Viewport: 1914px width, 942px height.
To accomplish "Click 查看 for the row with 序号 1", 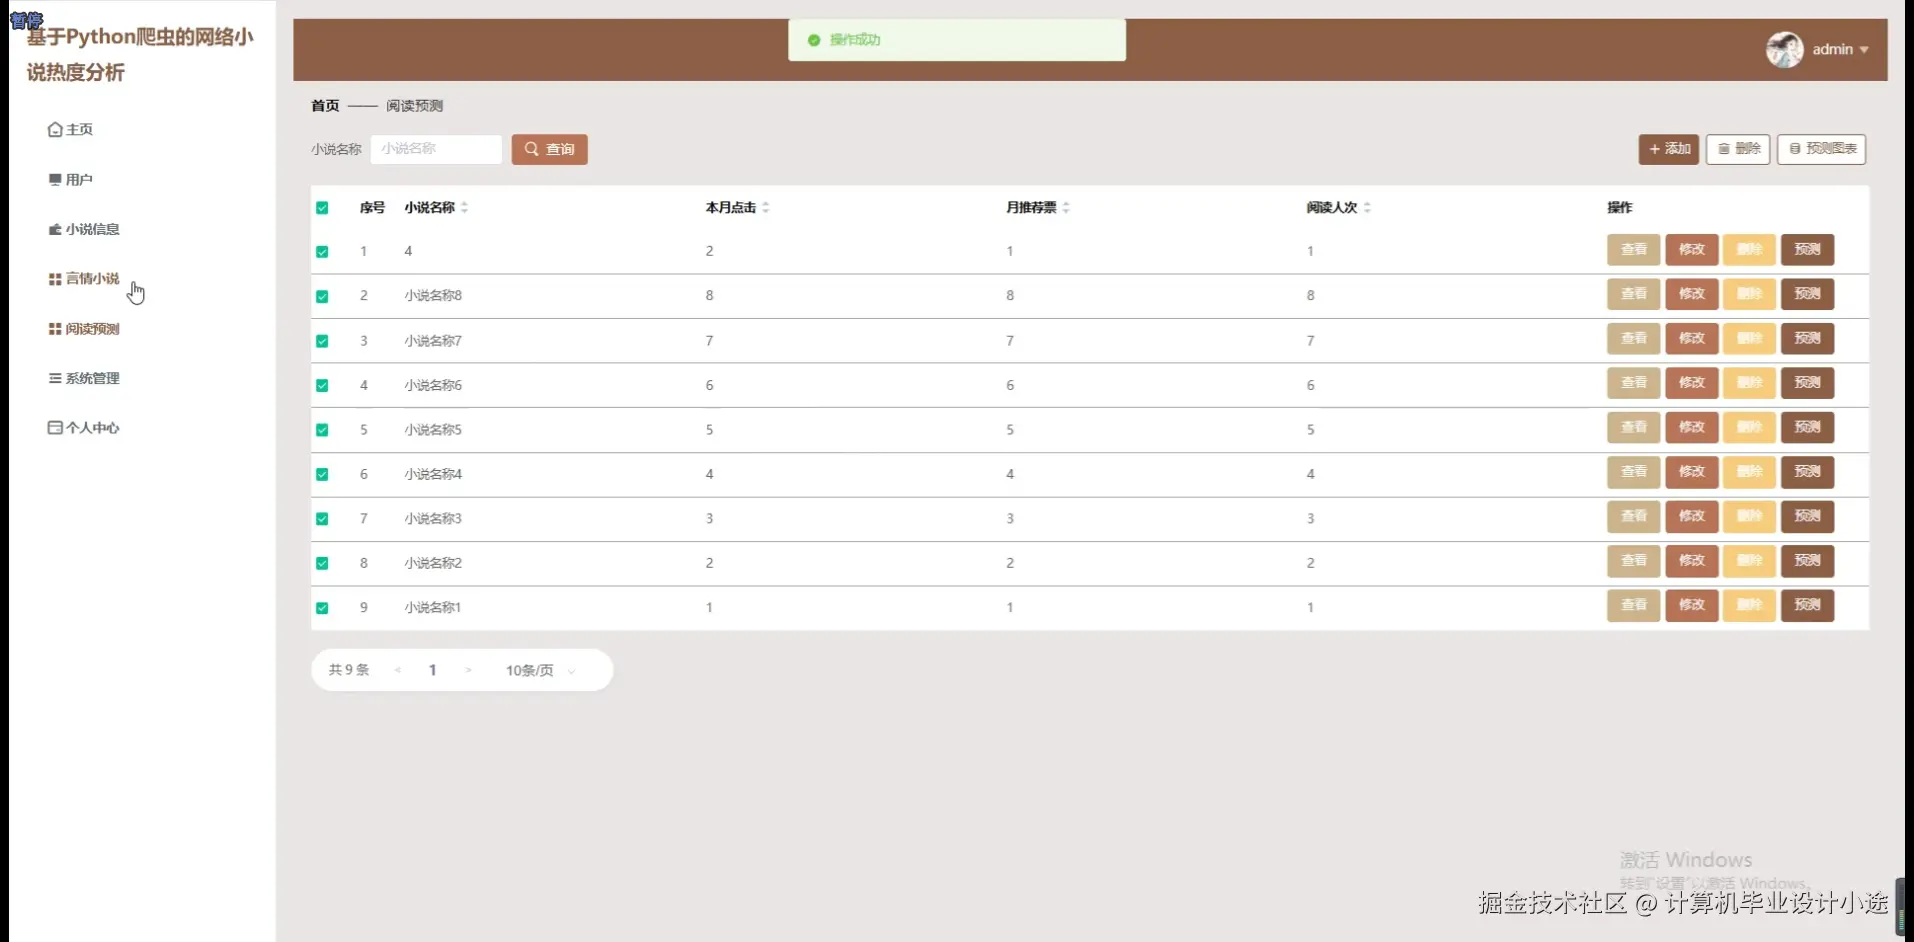I will tap(1634, 250).
